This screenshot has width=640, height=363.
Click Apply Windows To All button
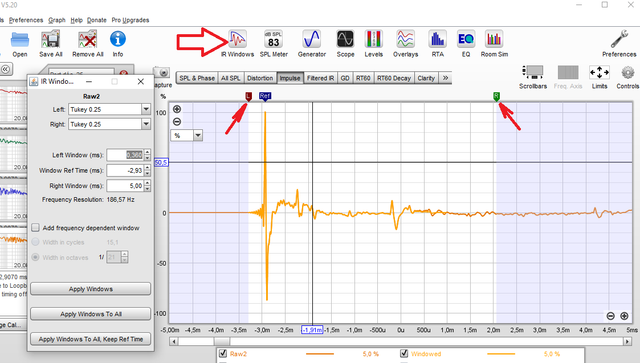(x=91, y=314)
